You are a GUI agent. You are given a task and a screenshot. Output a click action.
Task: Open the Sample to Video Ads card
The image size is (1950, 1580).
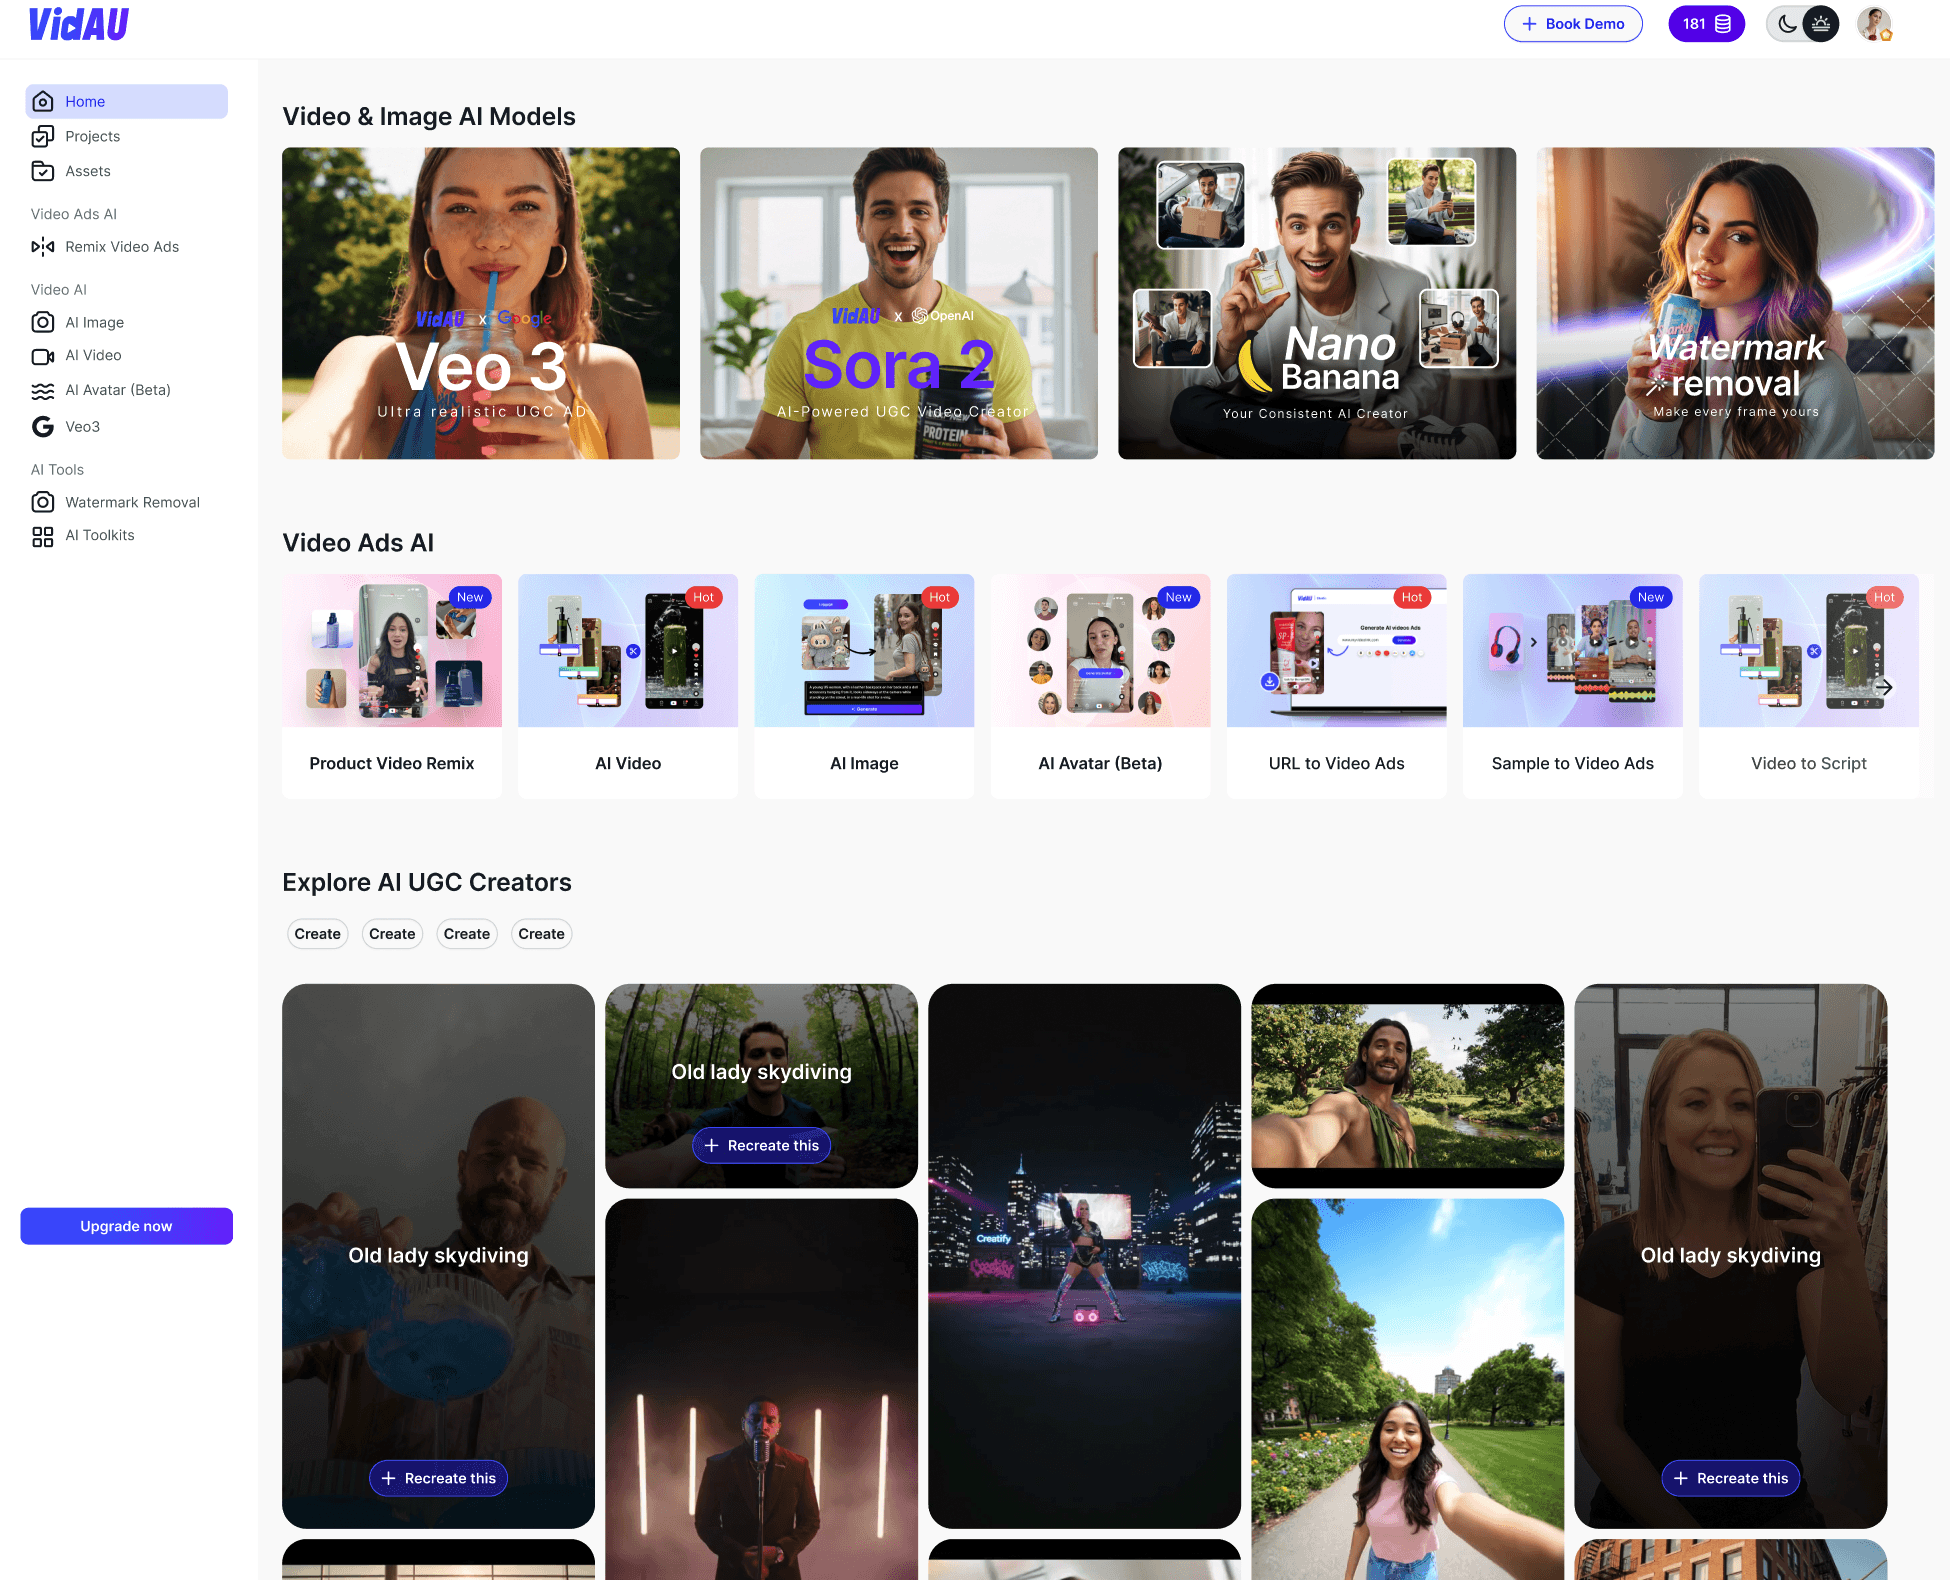pyautogui.click(x=1572, y=686)
